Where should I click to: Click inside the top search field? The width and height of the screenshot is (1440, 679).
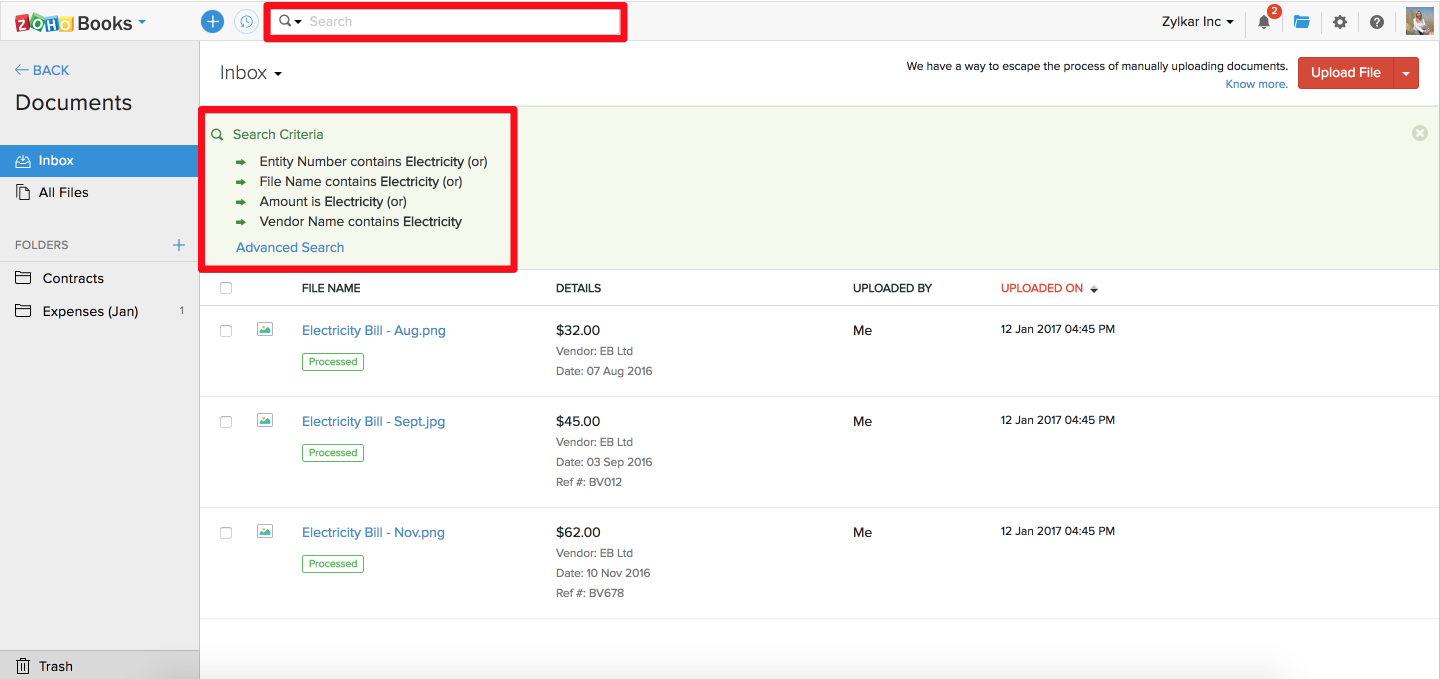[x=445, y=21]
